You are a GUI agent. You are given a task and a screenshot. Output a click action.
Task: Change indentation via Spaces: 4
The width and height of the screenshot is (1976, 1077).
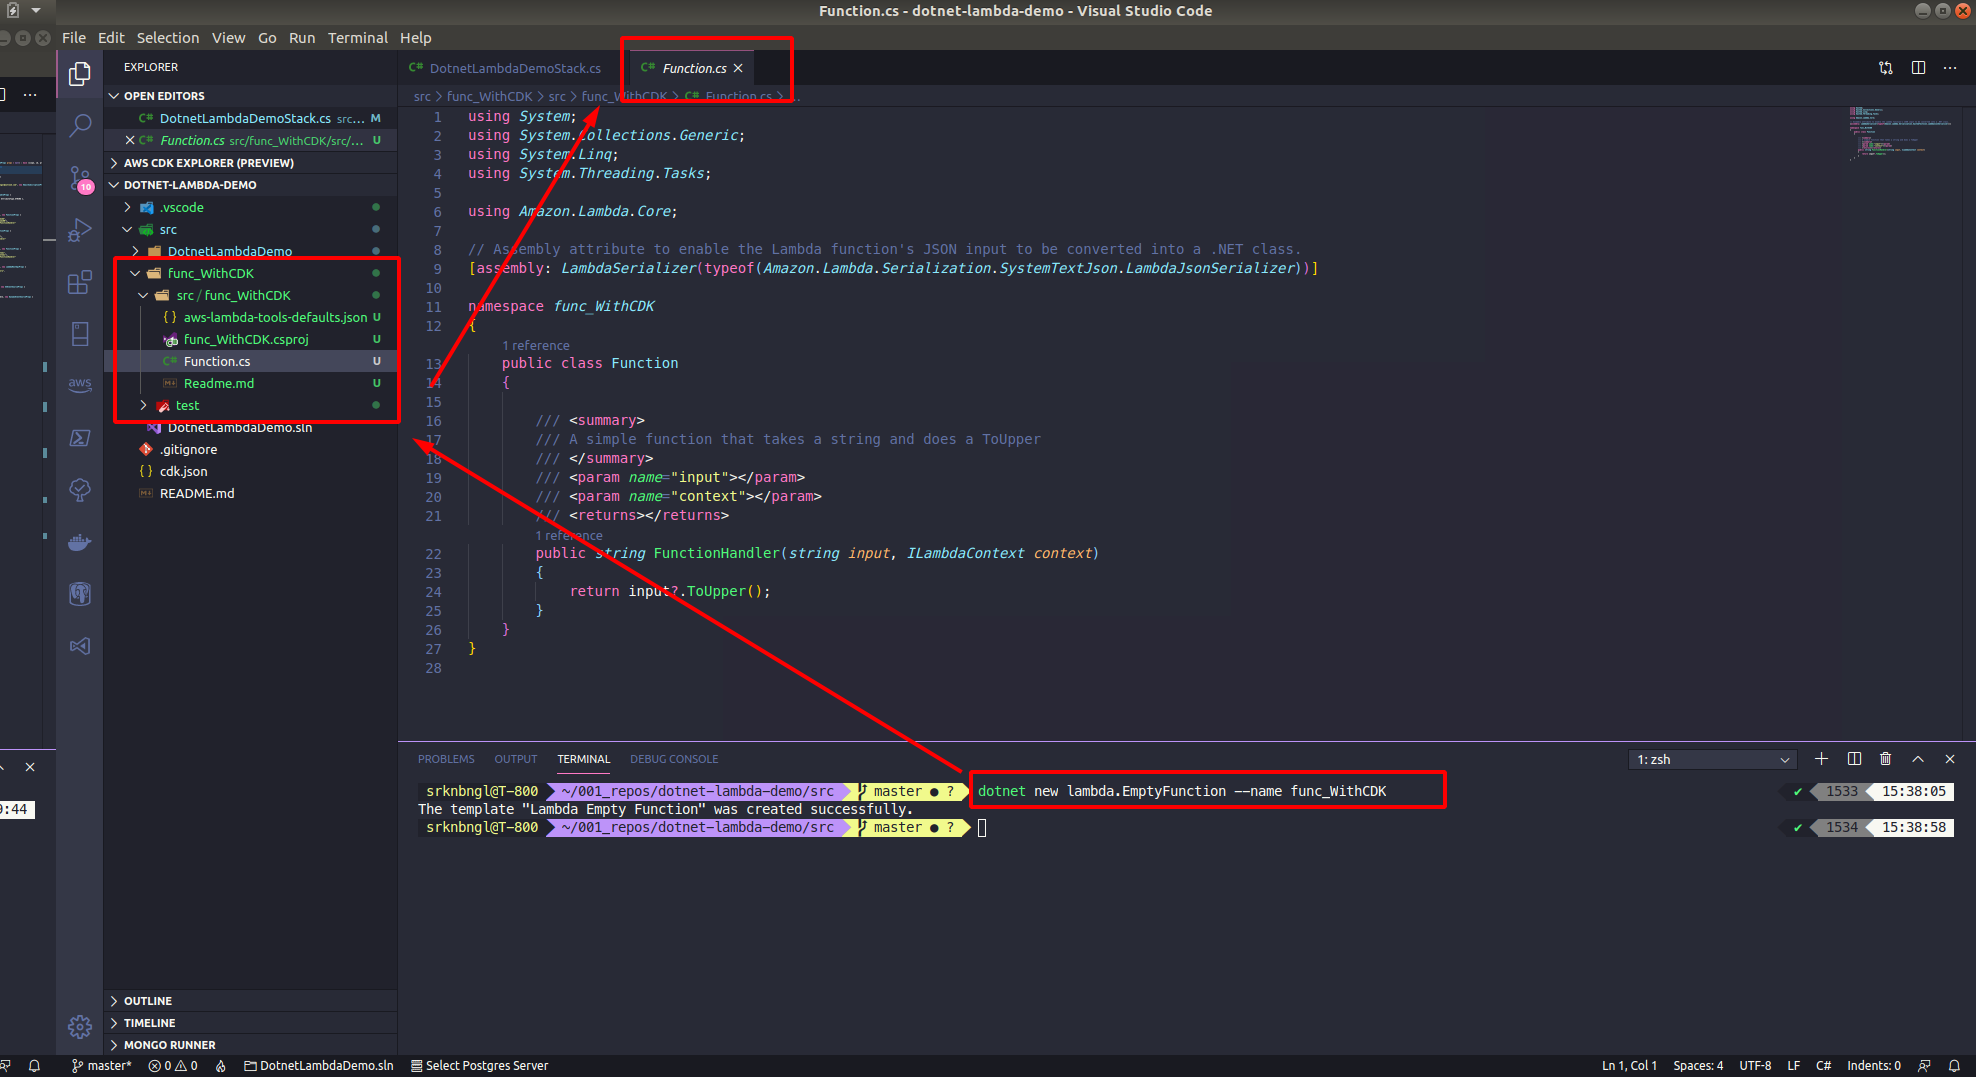click(1698, 1065)
